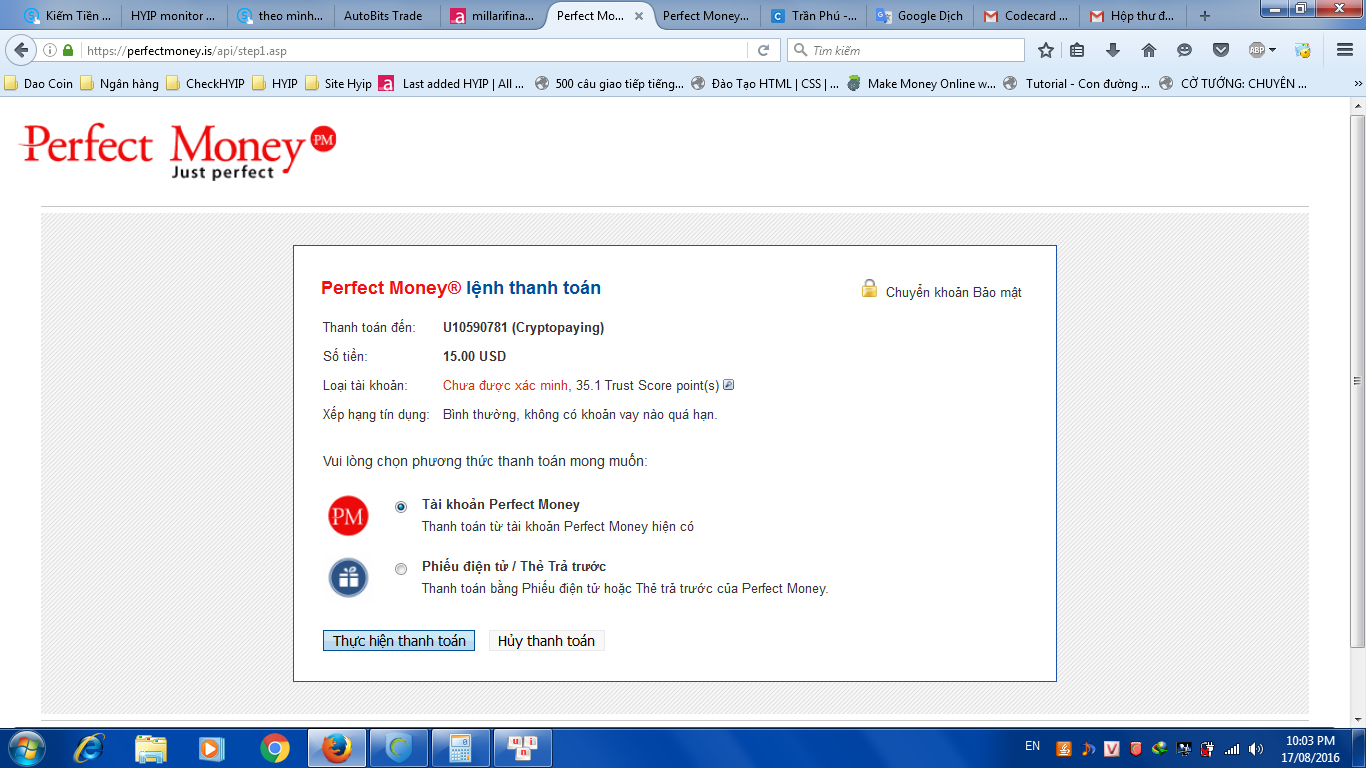Click the secure transfer padlock icon
Viewport: 1366px width, 768px height.
pos(869,289)
